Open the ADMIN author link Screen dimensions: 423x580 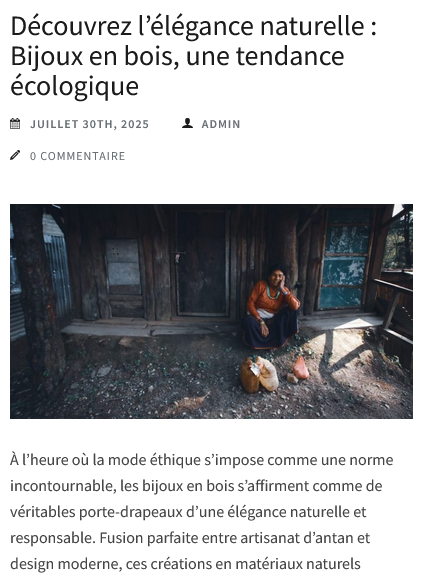[x=221, y=124]
